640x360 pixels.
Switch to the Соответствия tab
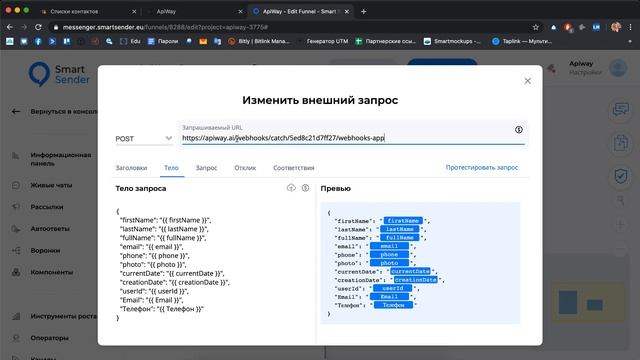pos(293,168)
